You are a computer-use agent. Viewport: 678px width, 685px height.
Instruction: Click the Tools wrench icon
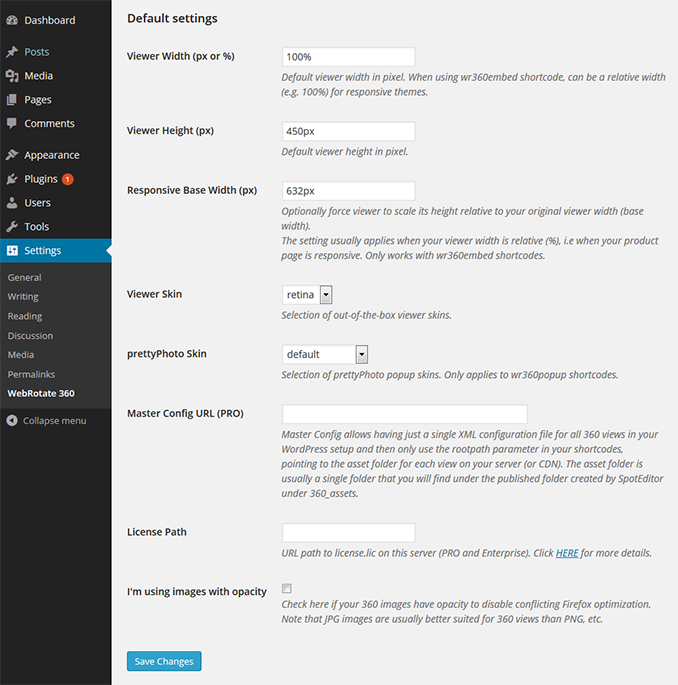[12, 227]
